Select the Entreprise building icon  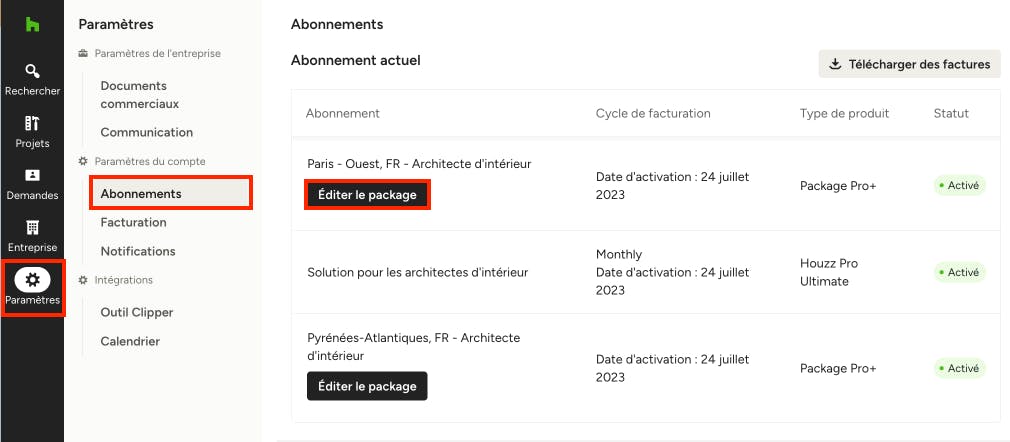click(32, 227)
